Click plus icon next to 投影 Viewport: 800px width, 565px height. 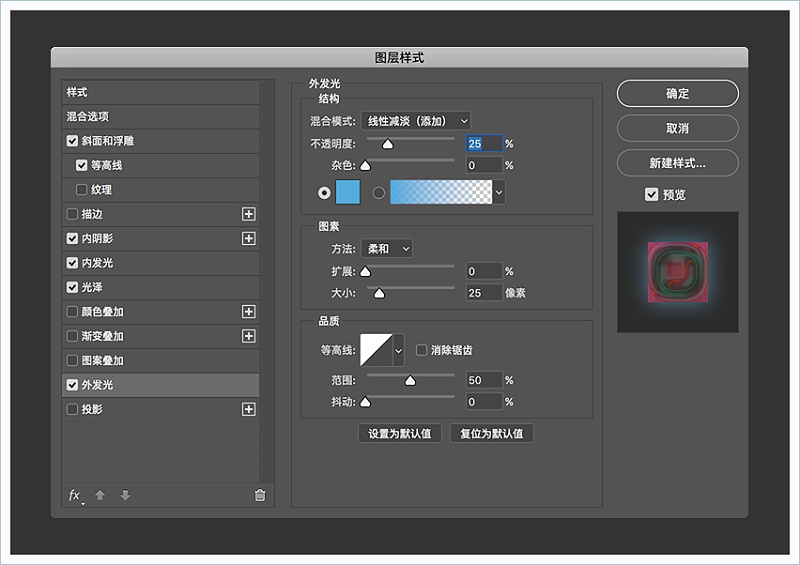[249, 409]
